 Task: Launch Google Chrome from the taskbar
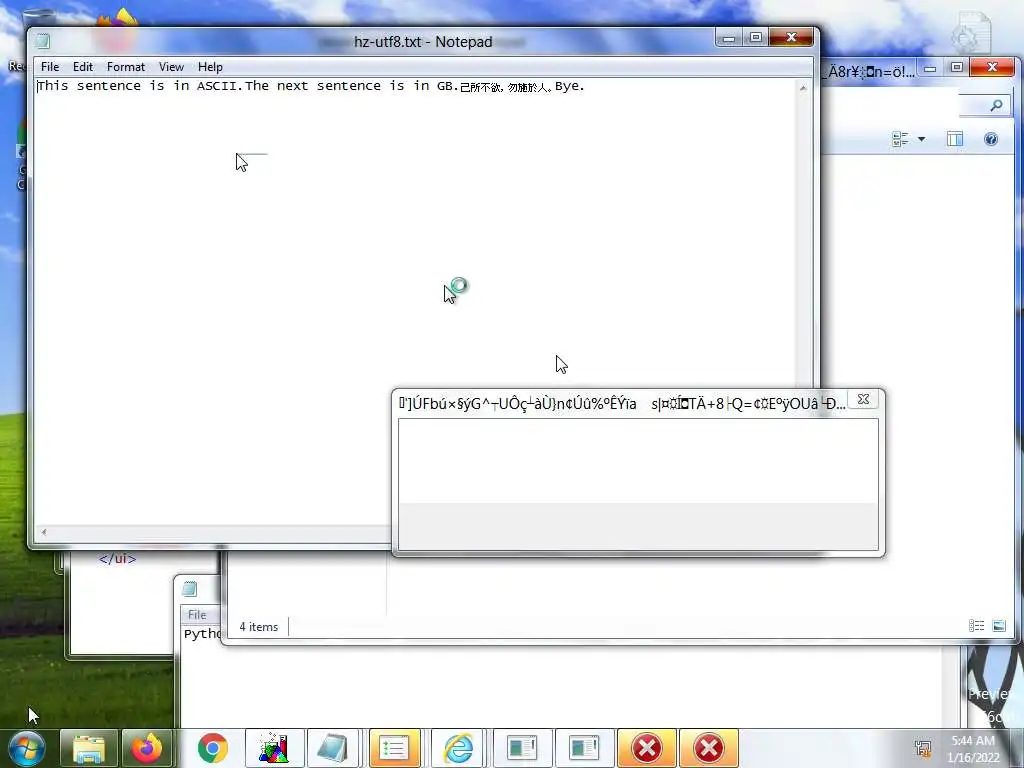click(x=212, y=748)
